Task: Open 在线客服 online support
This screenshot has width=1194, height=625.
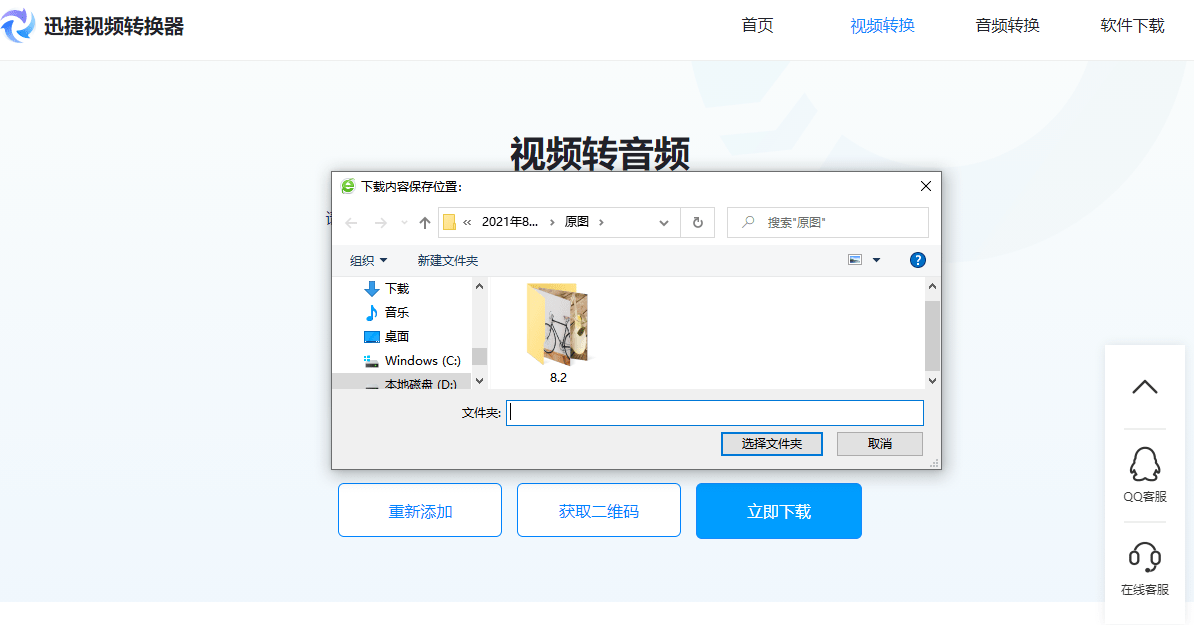Action: coord(1144,570)
